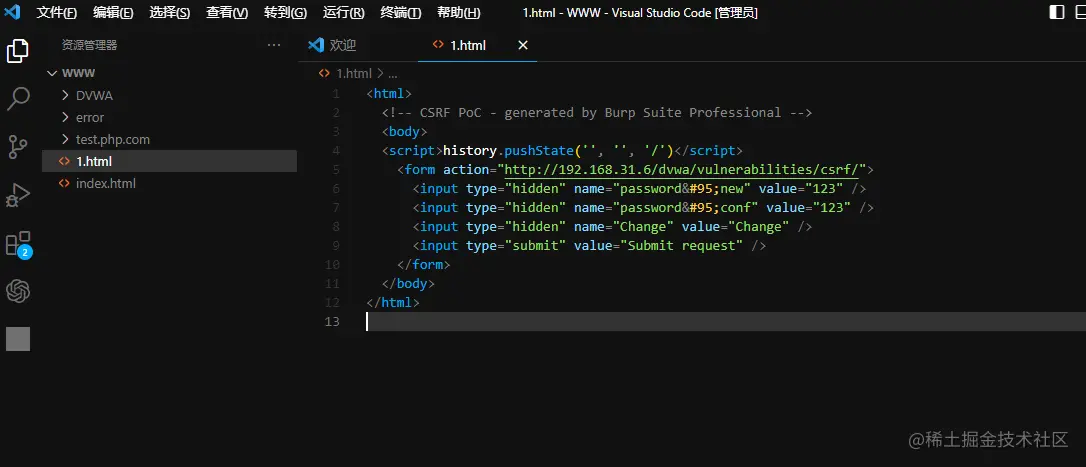Select 1.html in the file tree
Screen dimensions: 1086x467
[x=169, y=161]
